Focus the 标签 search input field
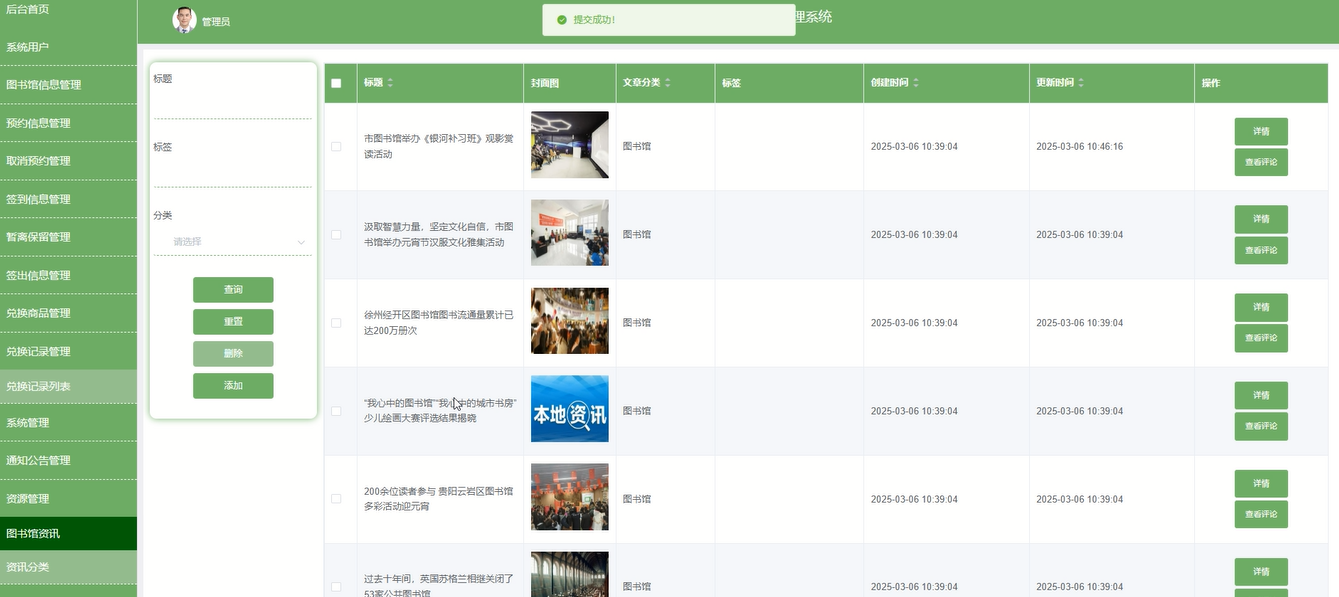The image size is (1339, 597). 233,174
